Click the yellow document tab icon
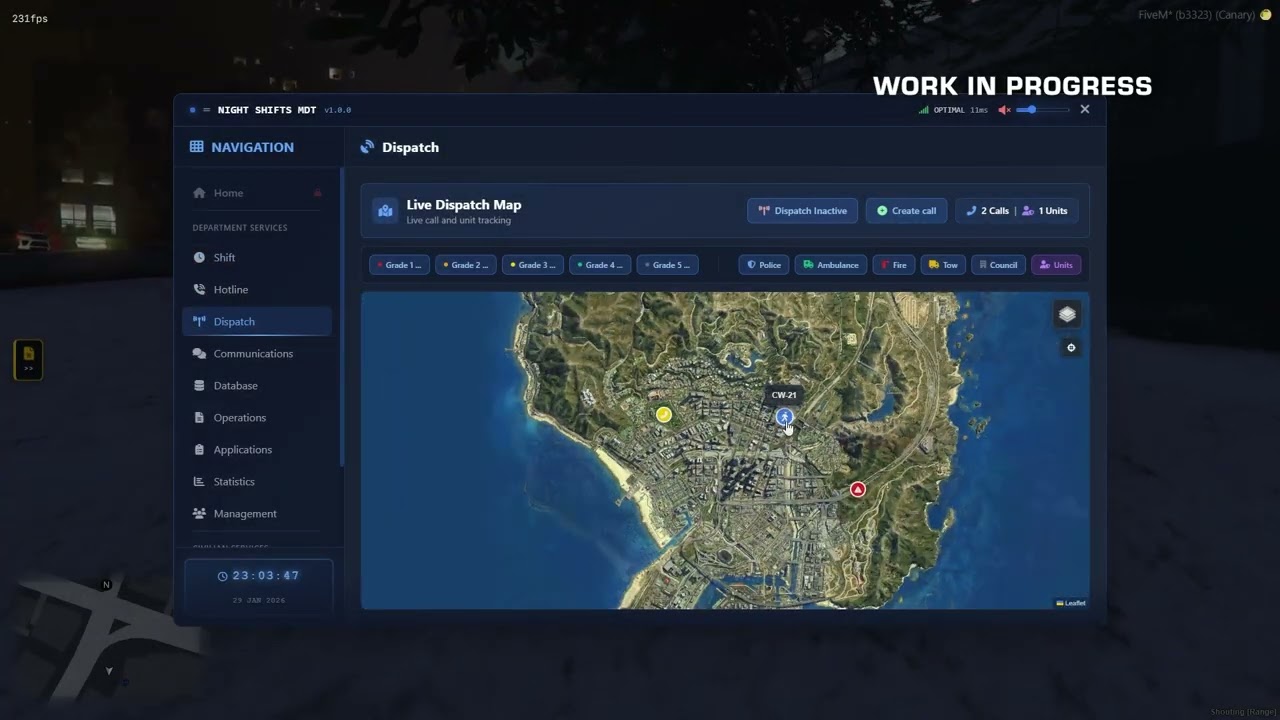 pos(28,359)
